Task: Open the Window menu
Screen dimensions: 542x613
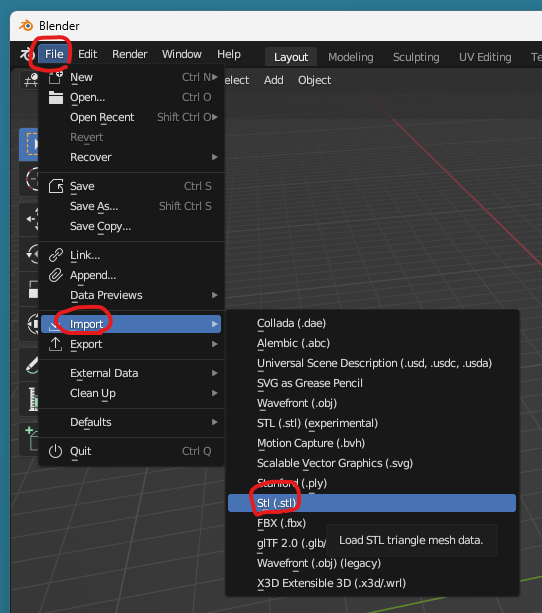Action: (x=182, y=54)
